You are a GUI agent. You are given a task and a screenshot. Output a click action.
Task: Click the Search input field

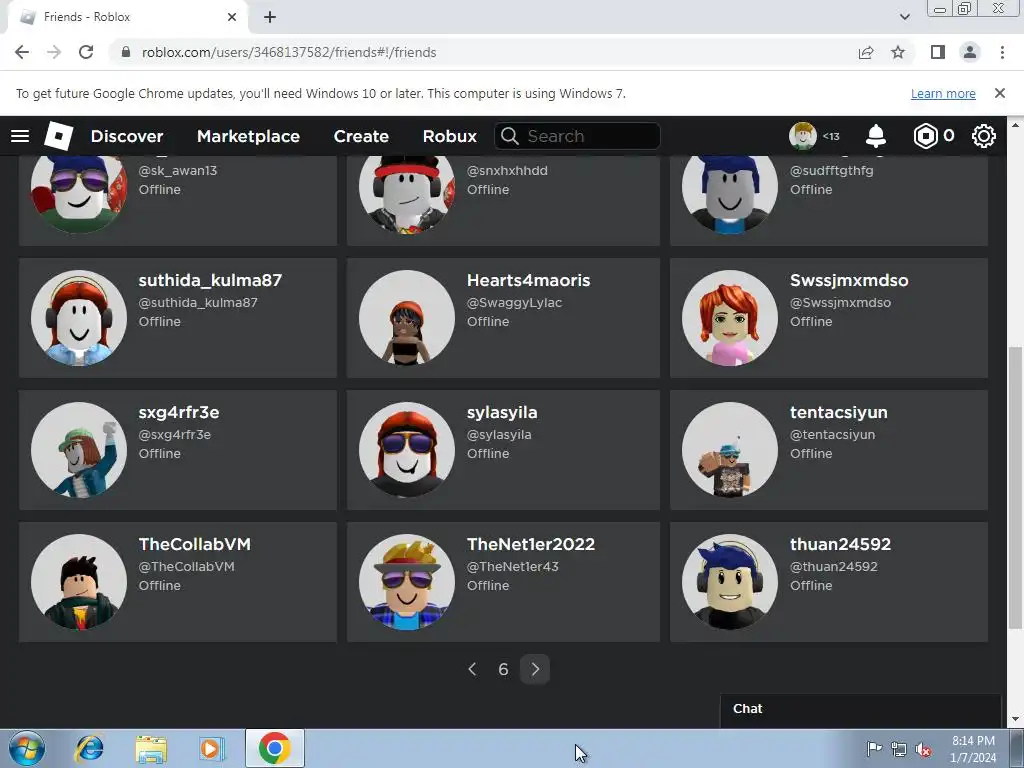pyautogui.click(x=577, y=136)
